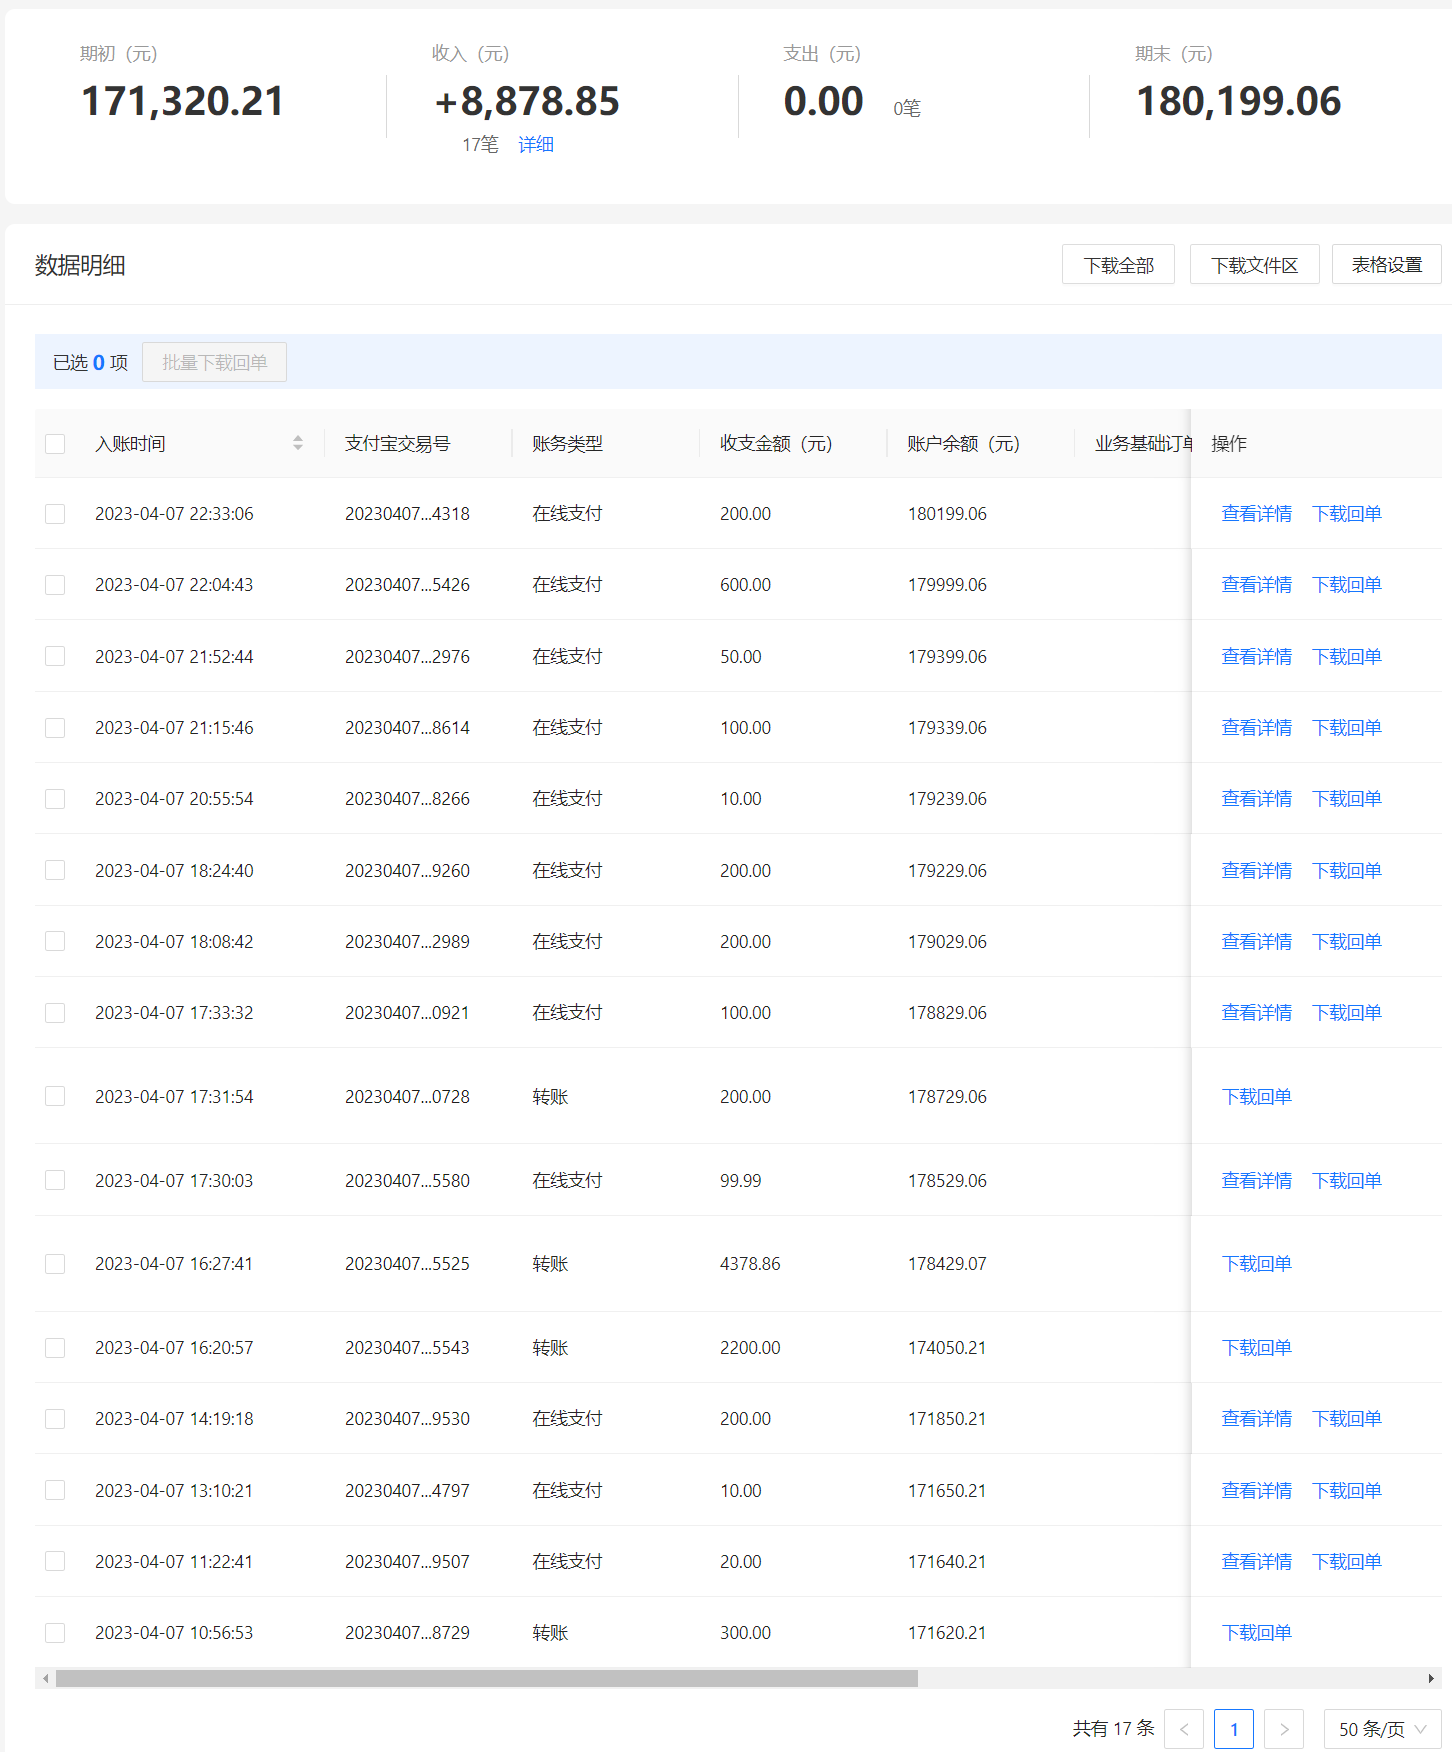The image size is (1452, 1752).
Task: Click the 下载全部 button
Action: pos(1118,265)
